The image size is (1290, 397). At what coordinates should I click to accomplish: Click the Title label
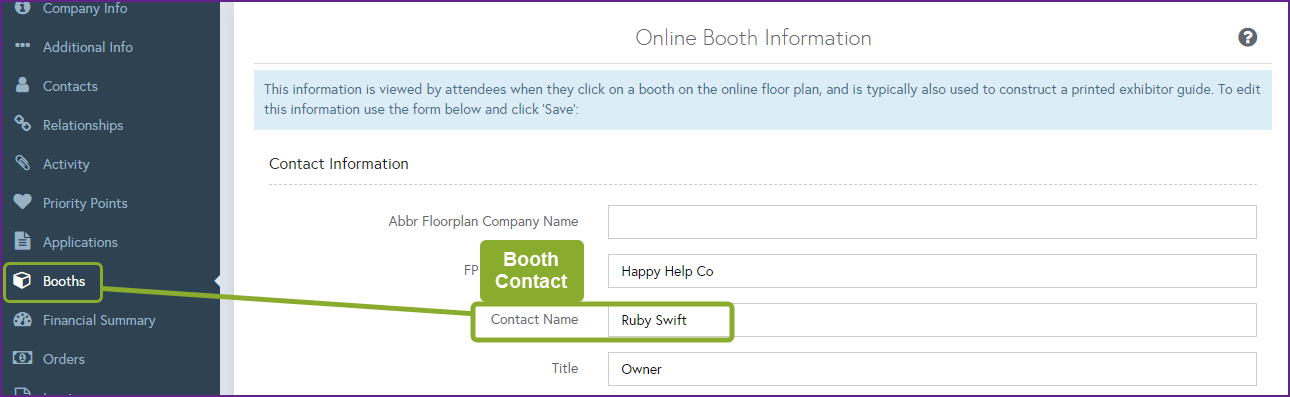click(565, 368)
